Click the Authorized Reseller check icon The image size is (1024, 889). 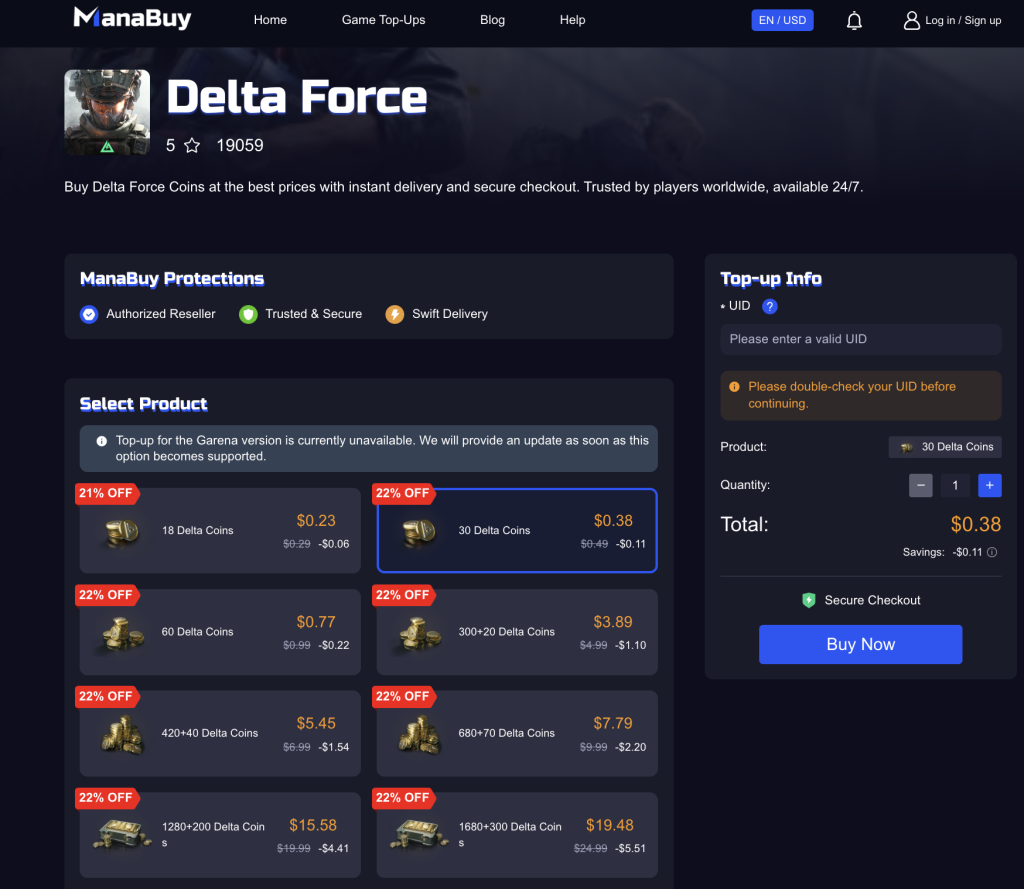tap(89, 314)
